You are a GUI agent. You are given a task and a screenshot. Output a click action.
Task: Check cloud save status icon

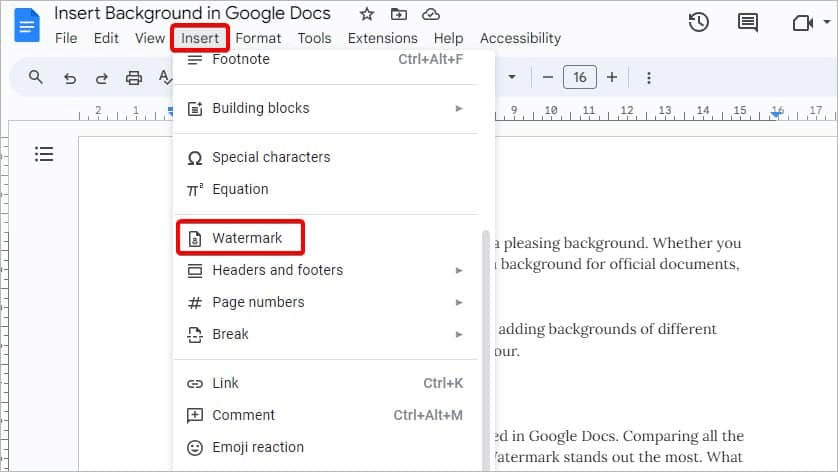click(x=431, y=14)
